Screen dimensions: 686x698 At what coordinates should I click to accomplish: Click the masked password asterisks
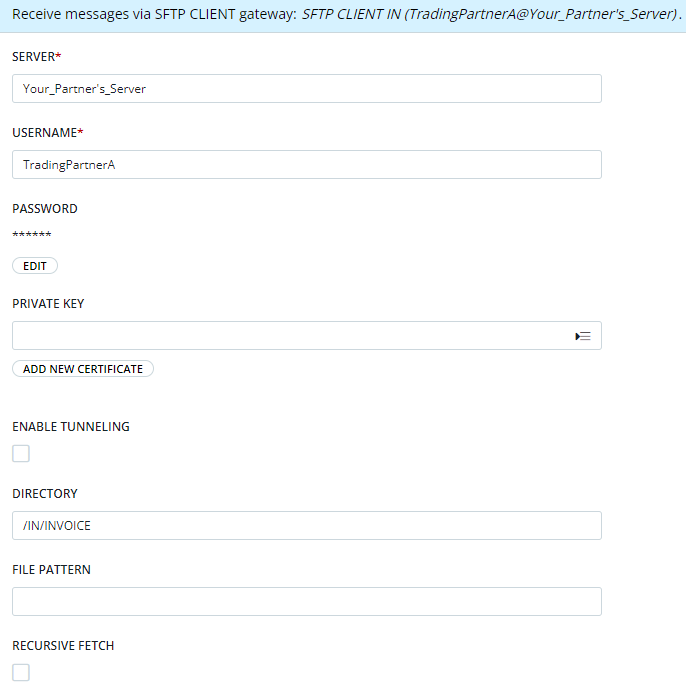pyautogui.click(x=32, y=235)
